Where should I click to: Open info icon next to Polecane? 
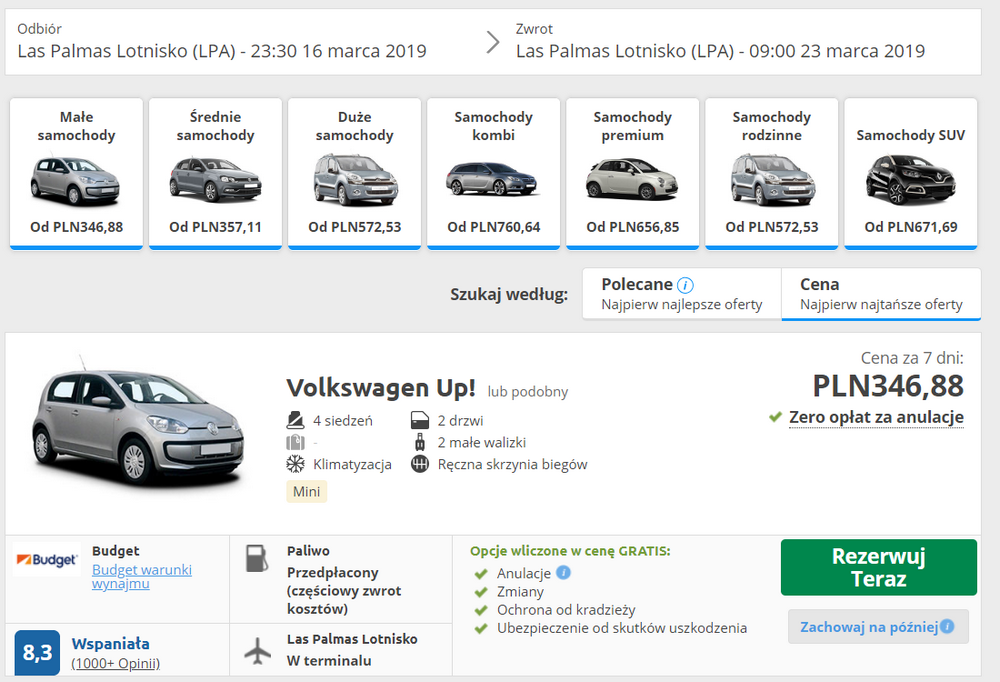[686, 285]
